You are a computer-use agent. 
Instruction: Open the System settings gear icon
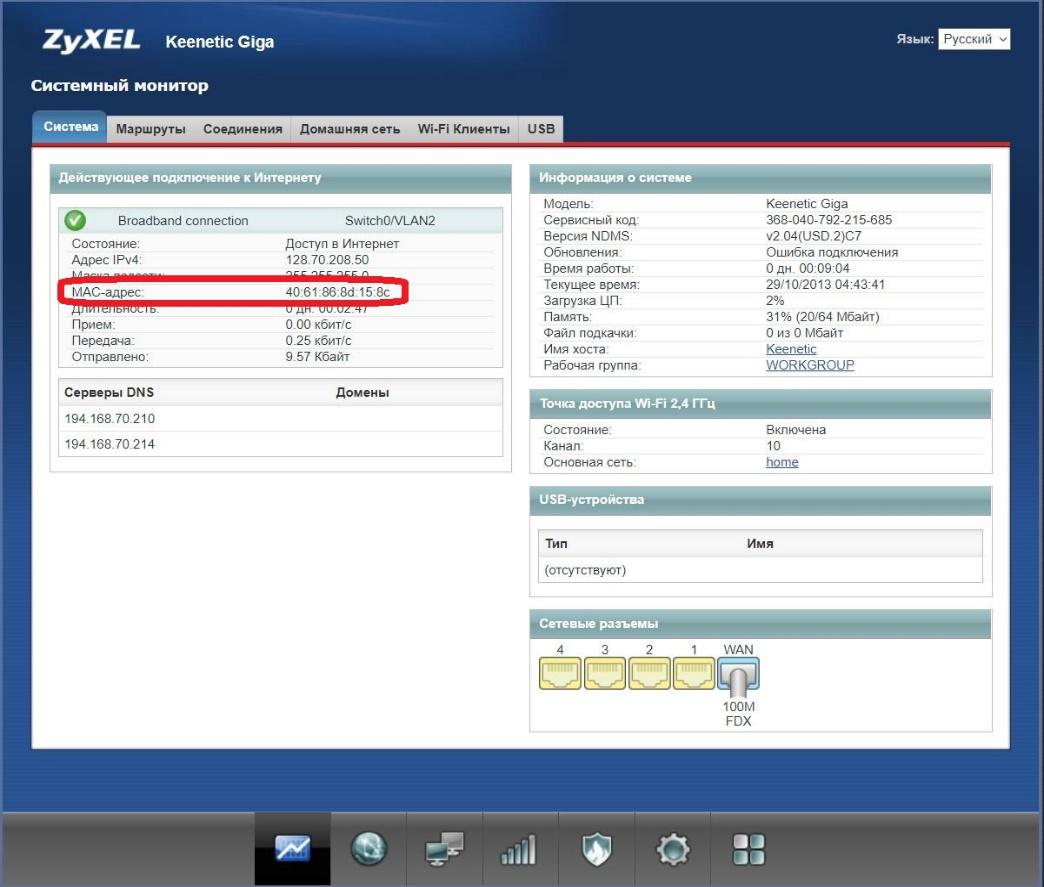pos(672,849)
